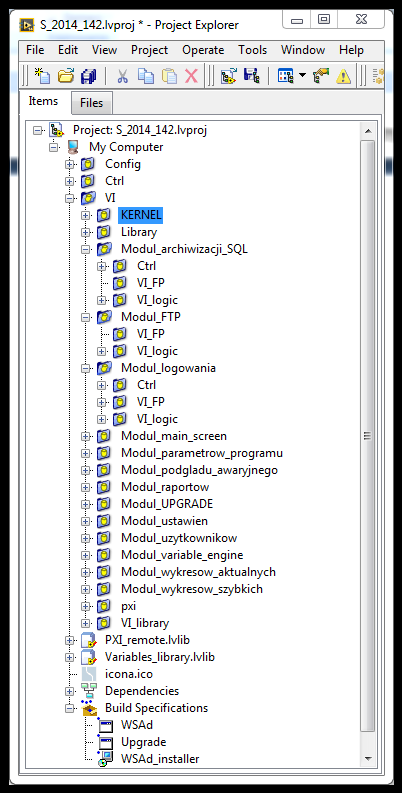402x793 pixels.
Task: Click the icona.ico file icon
Action: click(88, 674)
